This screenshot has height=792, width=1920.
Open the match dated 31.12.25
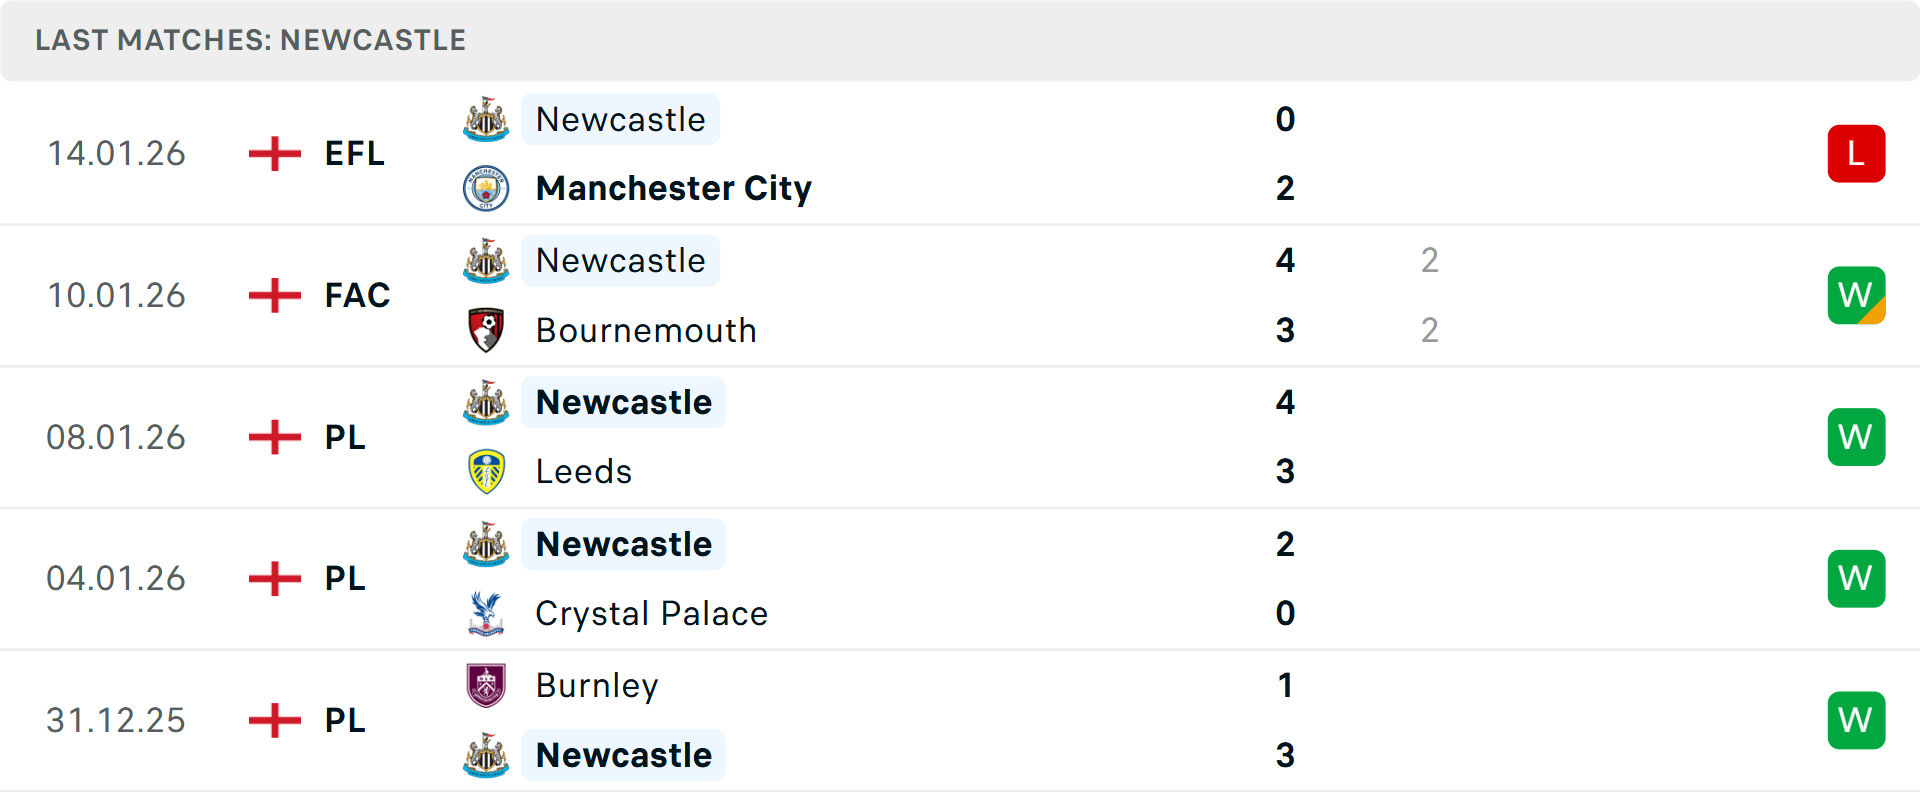click(116, 720)
